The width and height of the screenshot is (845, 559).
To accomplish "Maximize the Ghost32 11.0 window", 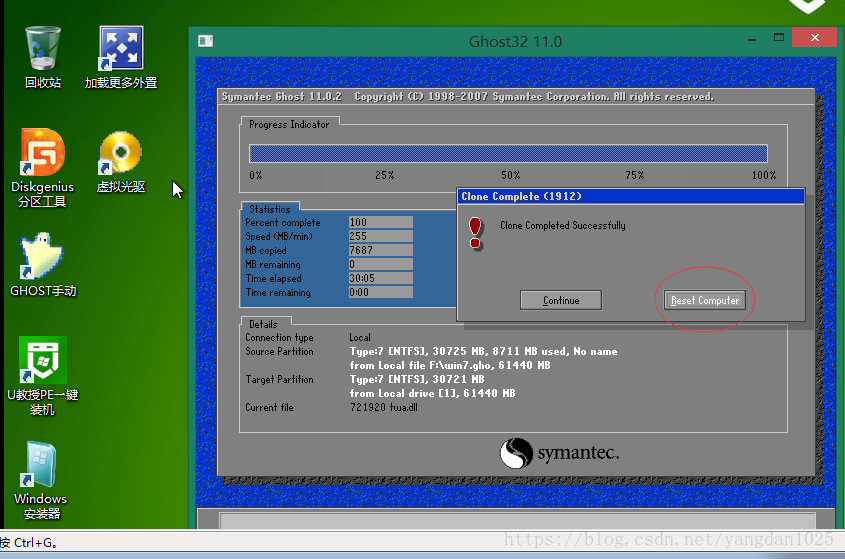I will (779, 38).
